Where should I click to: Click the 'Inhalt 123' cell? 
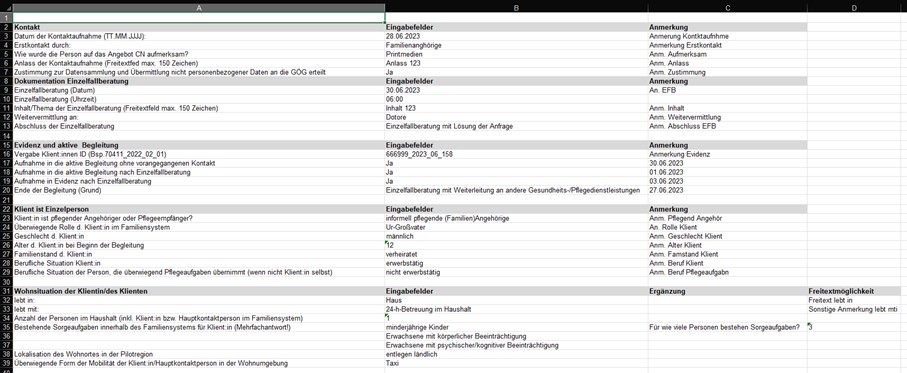[x=516, y=108]
